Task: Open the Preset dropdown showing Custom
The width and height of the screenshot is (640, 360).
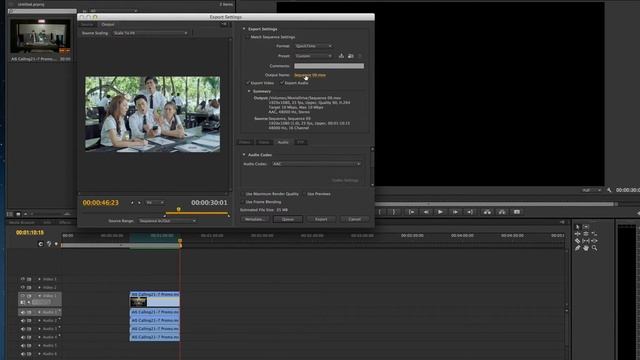Action: (x=313, y=56)
